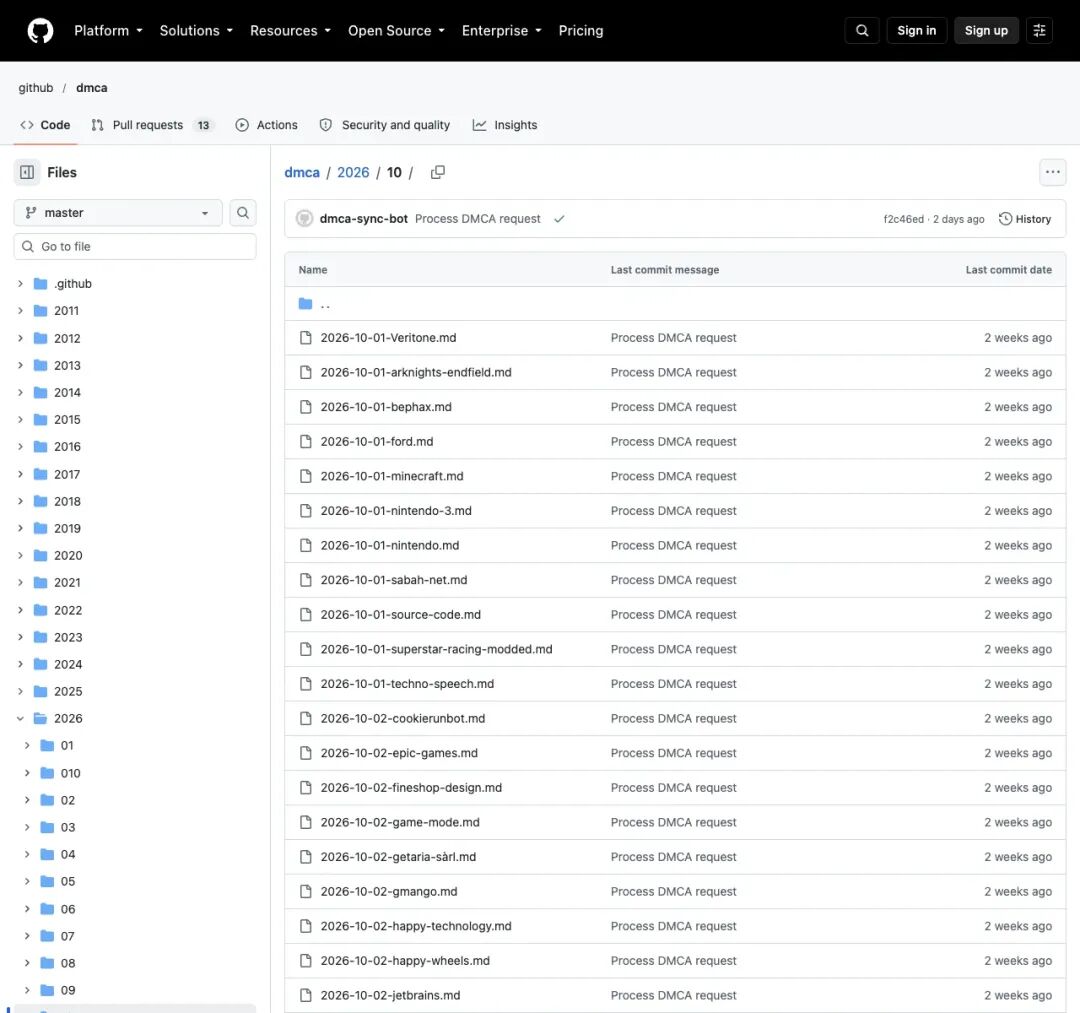Click the Go to file input
Screen dimensions: 1080x1013
tap(135, 247)
